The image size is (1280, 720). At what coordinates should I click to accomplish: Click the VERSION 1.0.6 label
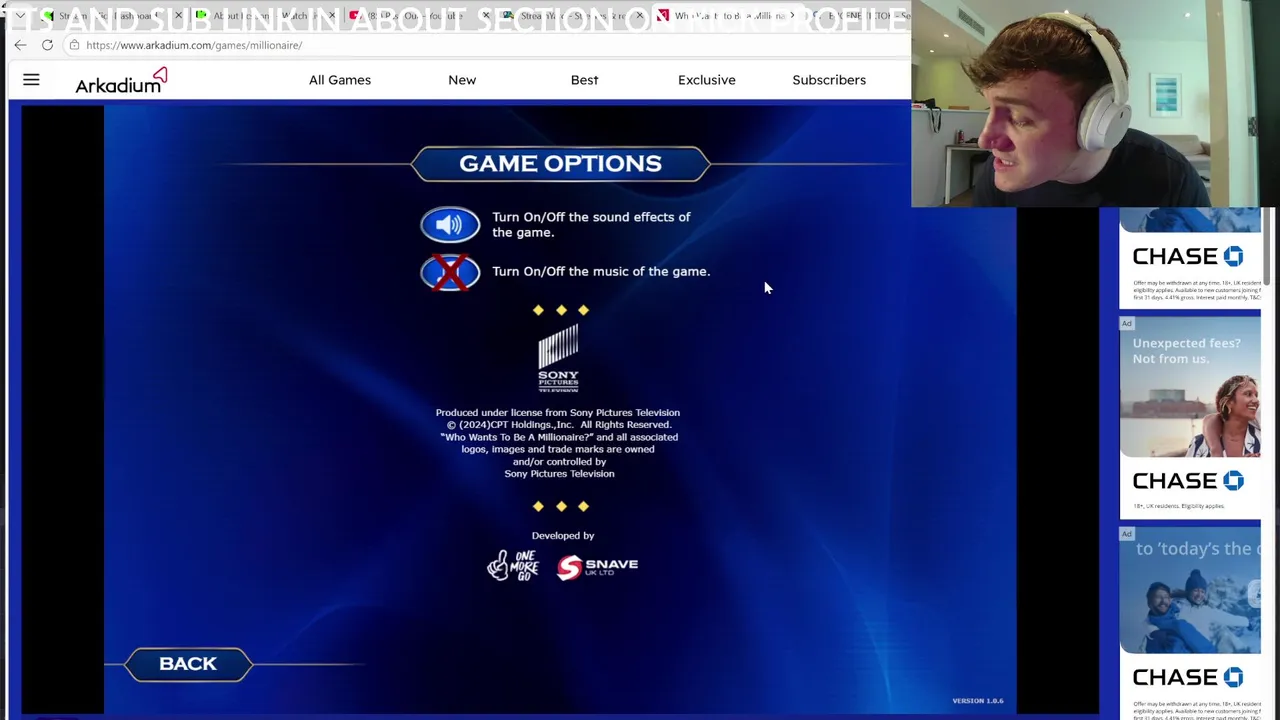977,701
